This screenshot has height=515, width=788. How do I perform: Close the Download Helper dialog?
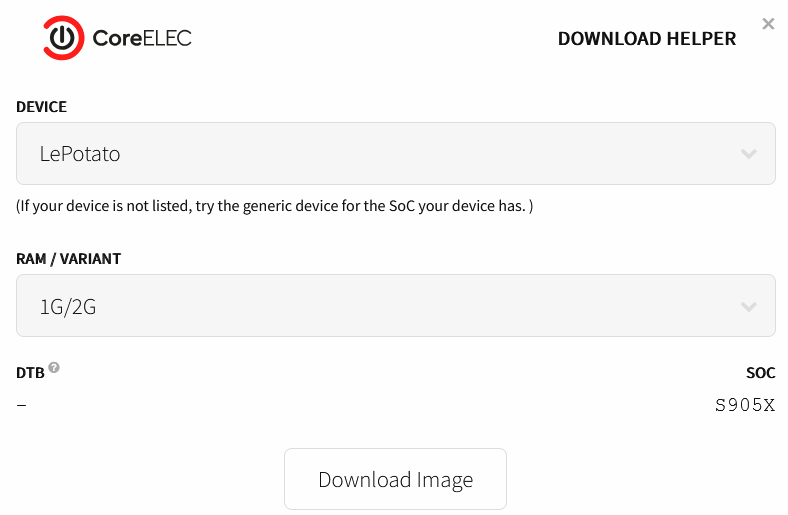(x=768, y=24)
